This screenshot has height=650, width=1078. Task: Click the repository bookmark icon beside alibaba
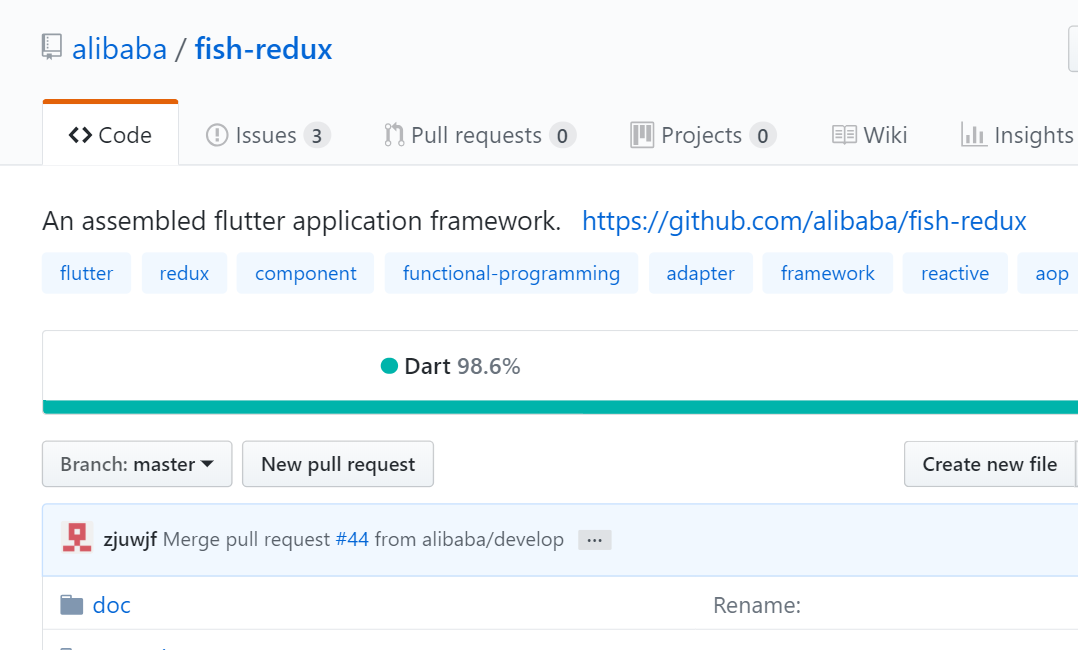click(x=51, y=47)
